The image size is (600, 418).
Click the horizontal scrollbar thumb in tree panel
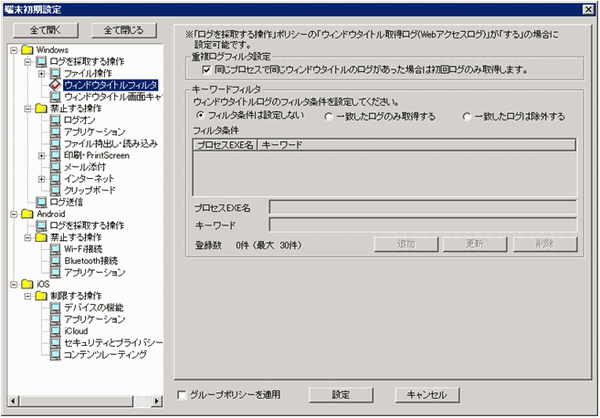point(76,401)
